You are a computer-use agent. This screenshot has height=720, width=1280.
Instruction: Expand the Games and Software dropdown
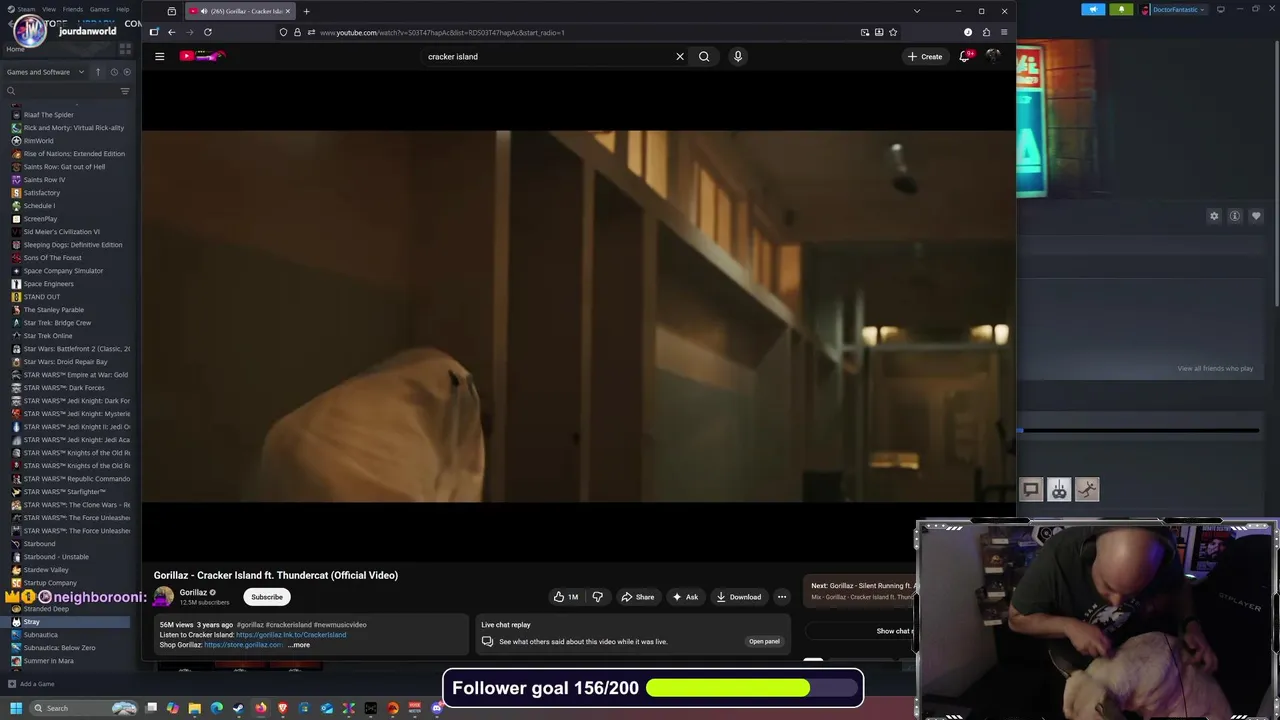click(44, 72)
